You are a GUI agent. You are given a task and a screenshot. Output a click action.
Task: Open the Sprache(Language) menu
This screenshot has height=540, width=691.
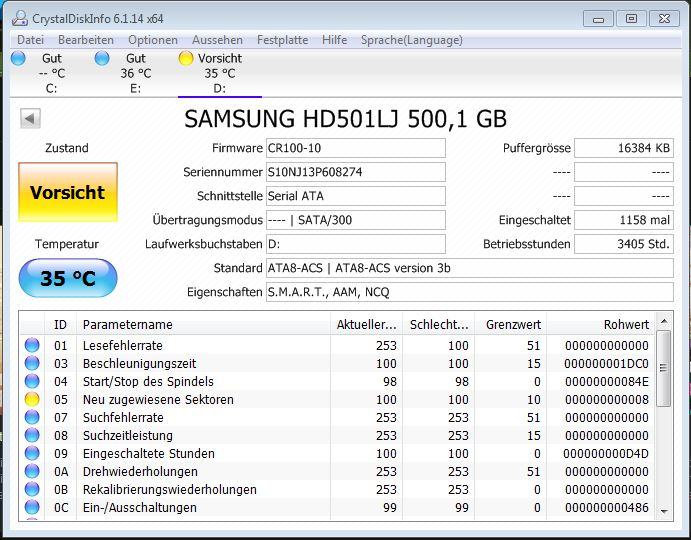[412, 40]
